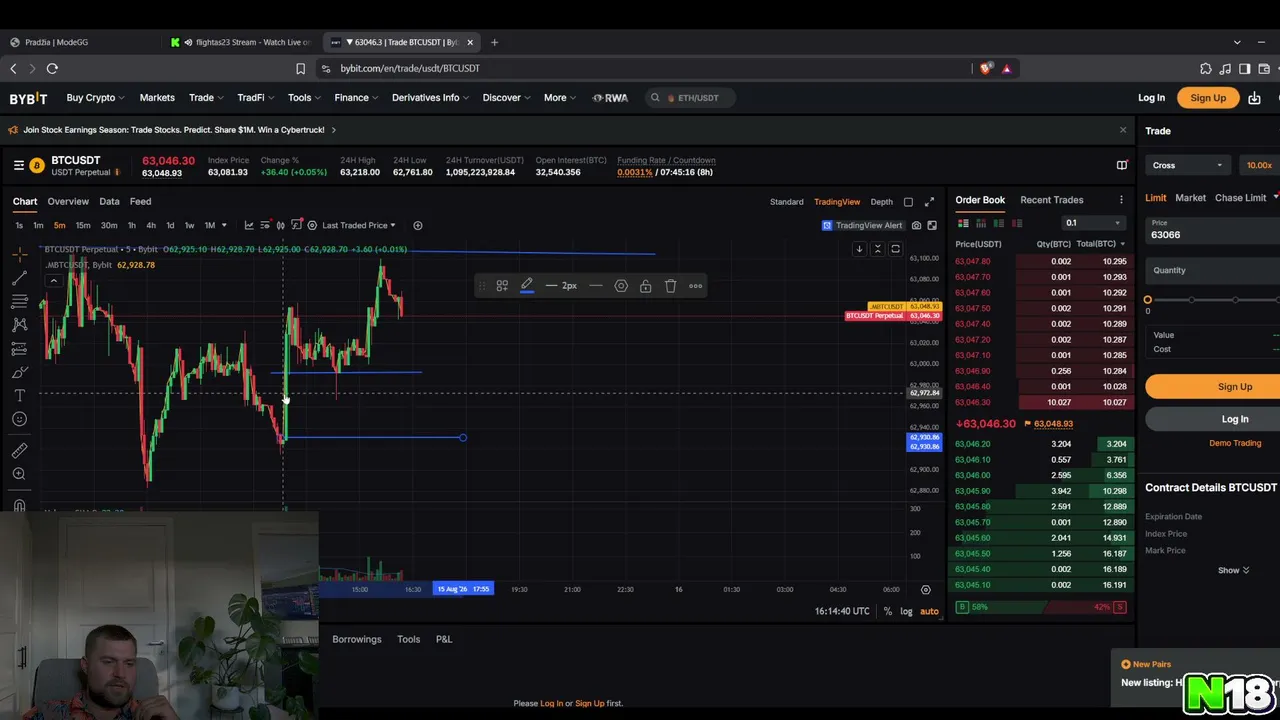Open the Borrowings tab
Image resolution: width=1280 pixels, height=720 pixels.
click(357, 639)
